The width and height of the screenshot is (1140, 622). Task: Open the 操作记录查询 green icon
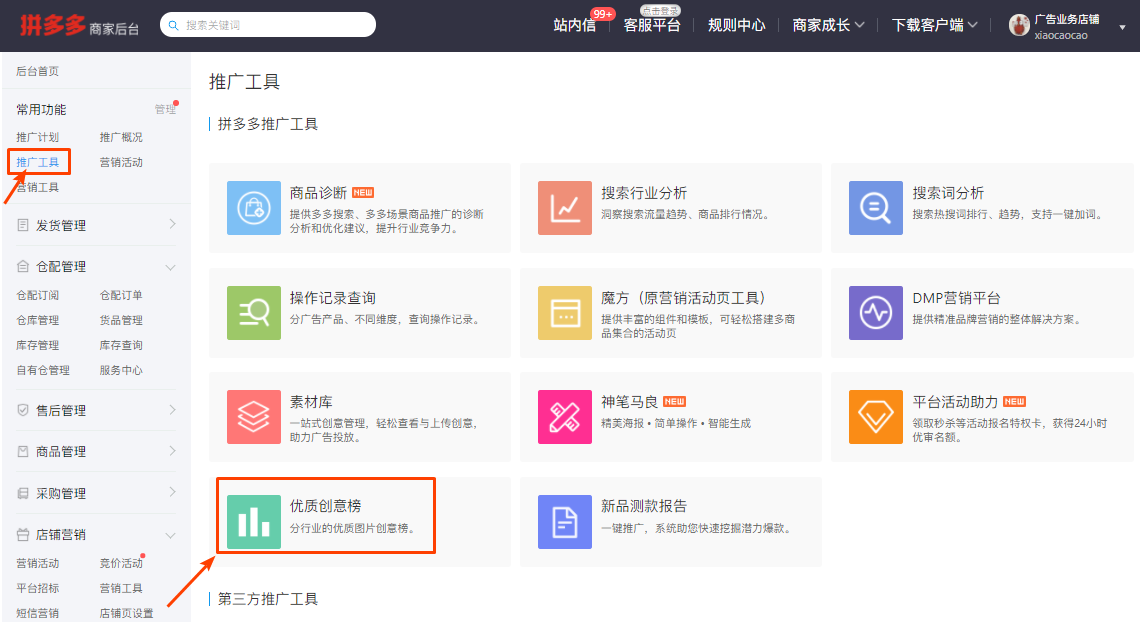[254, 312]
